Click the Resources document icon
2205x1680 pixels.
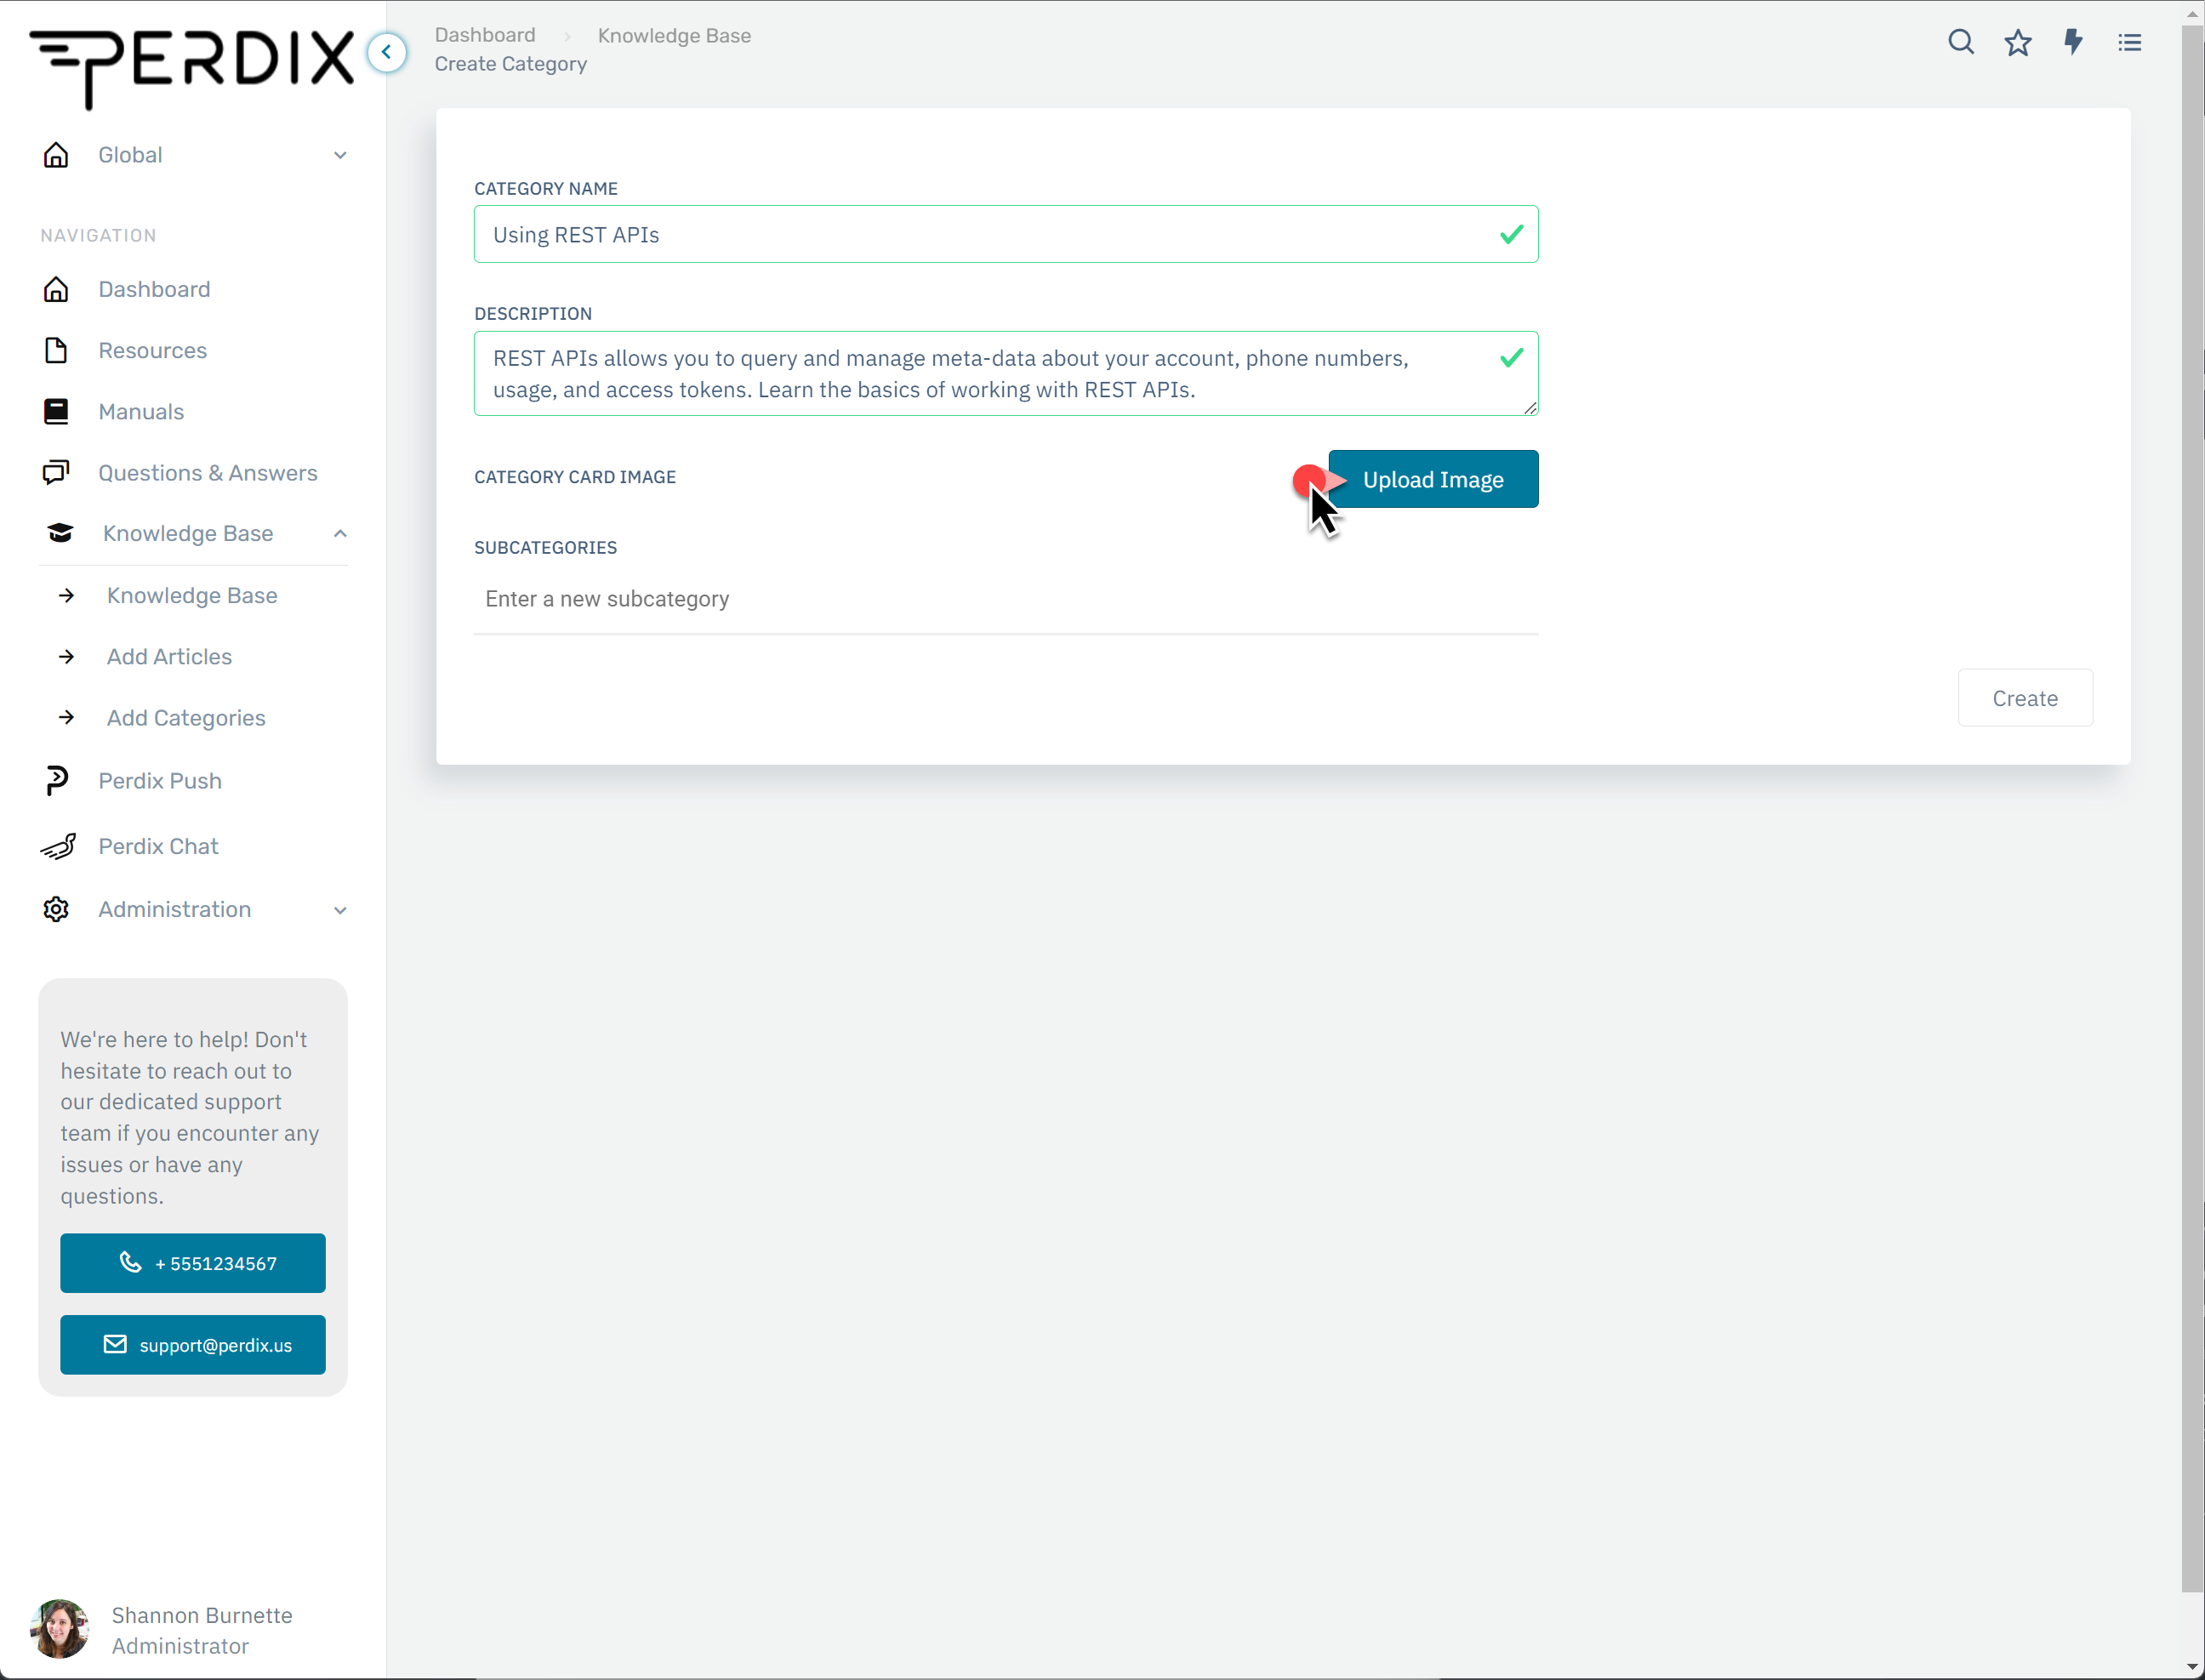(x=56, y=350)
